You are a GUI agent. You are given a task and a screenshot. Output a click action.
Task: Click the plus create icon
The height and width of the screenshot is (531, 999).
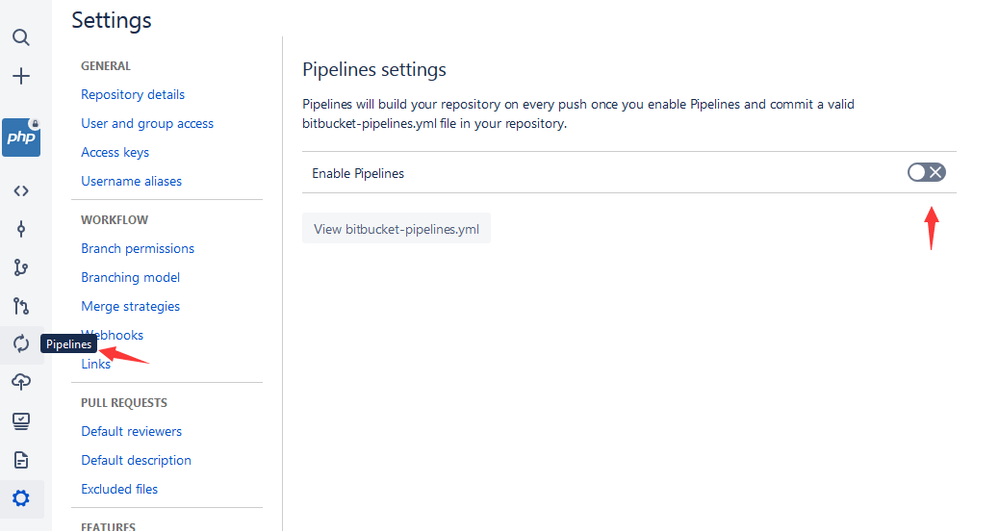[x=21, y=76]
